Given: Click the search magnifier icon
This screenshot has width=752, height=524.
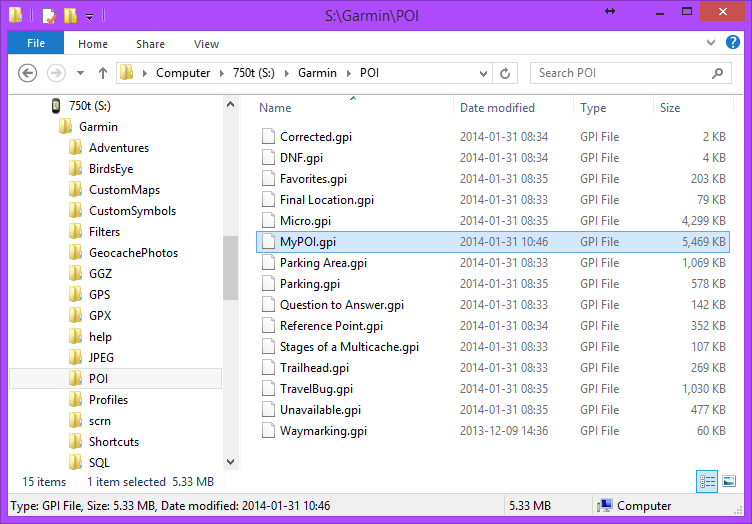Looking at the screenshot, I should coord(717,73).
